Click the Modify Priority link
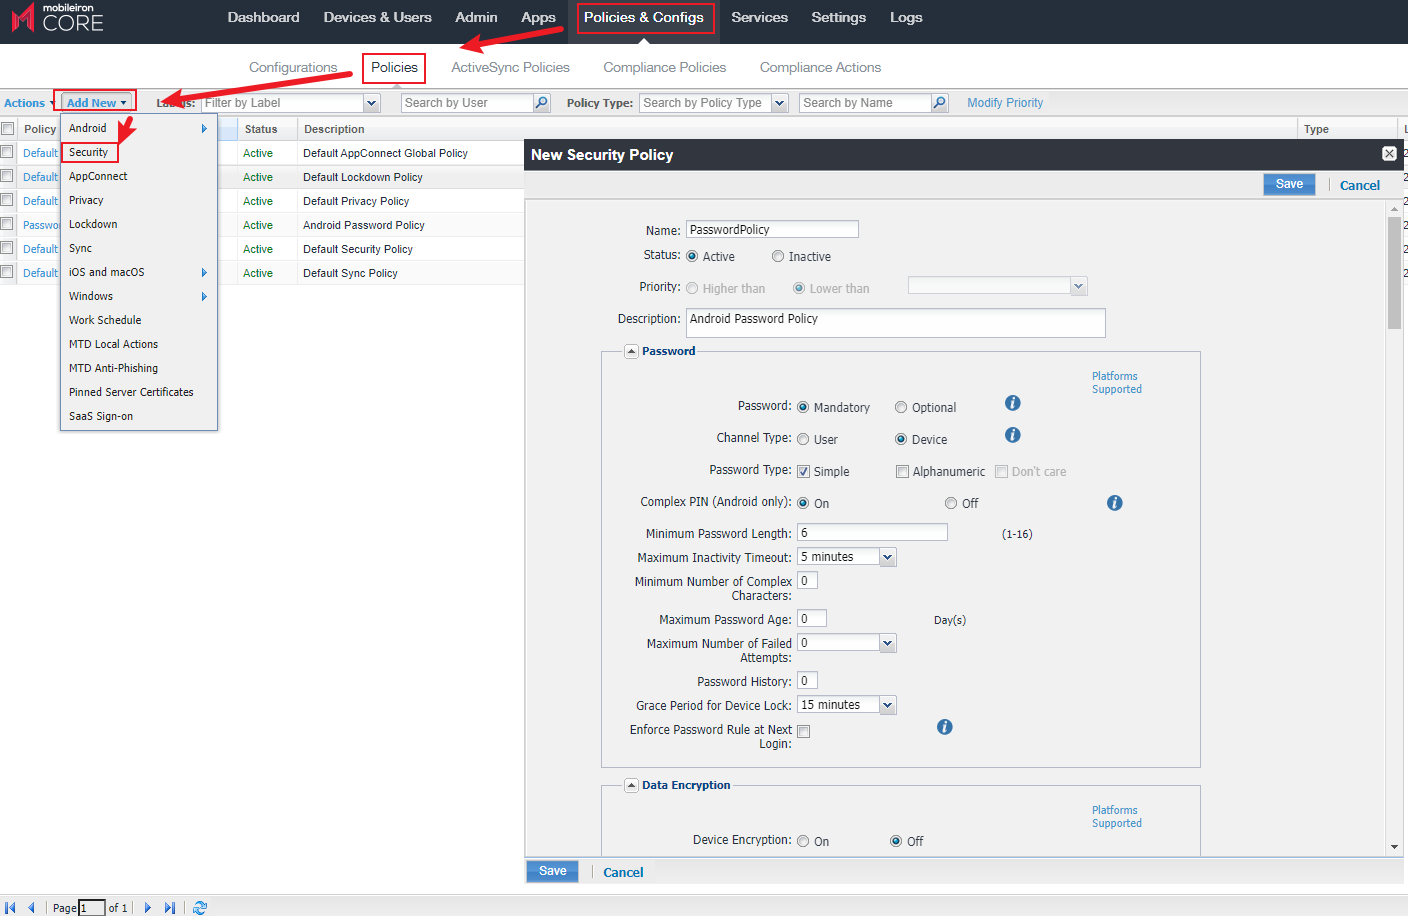The width and height of the screenshot is (1408, 916). (1004, 103)
